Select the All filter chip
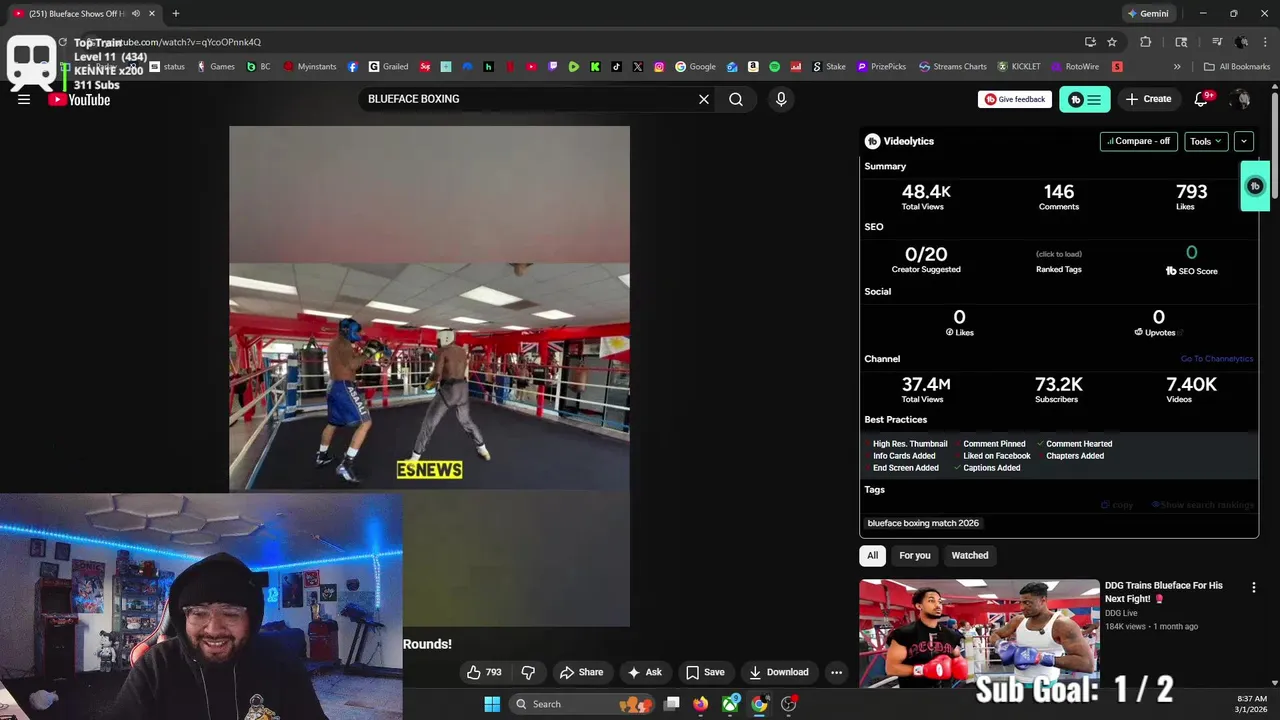The height and width of the screenshot is (720, 1280). (872, 555)
